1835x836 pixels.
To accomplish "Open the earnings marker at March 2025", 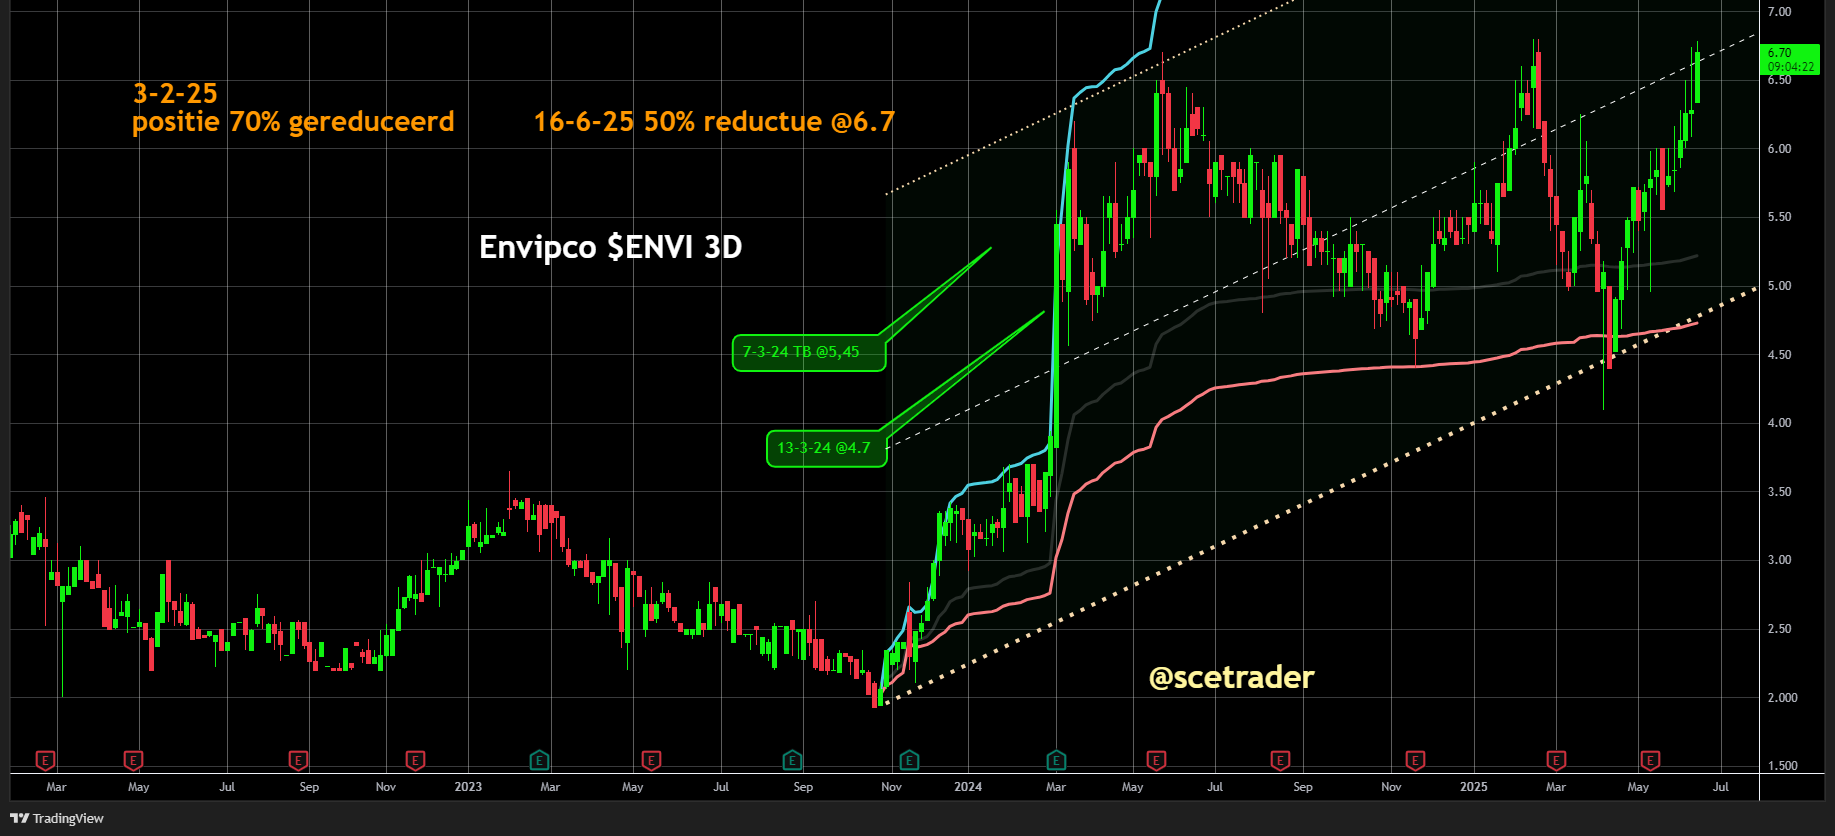I will click(x=1556, y=761).
